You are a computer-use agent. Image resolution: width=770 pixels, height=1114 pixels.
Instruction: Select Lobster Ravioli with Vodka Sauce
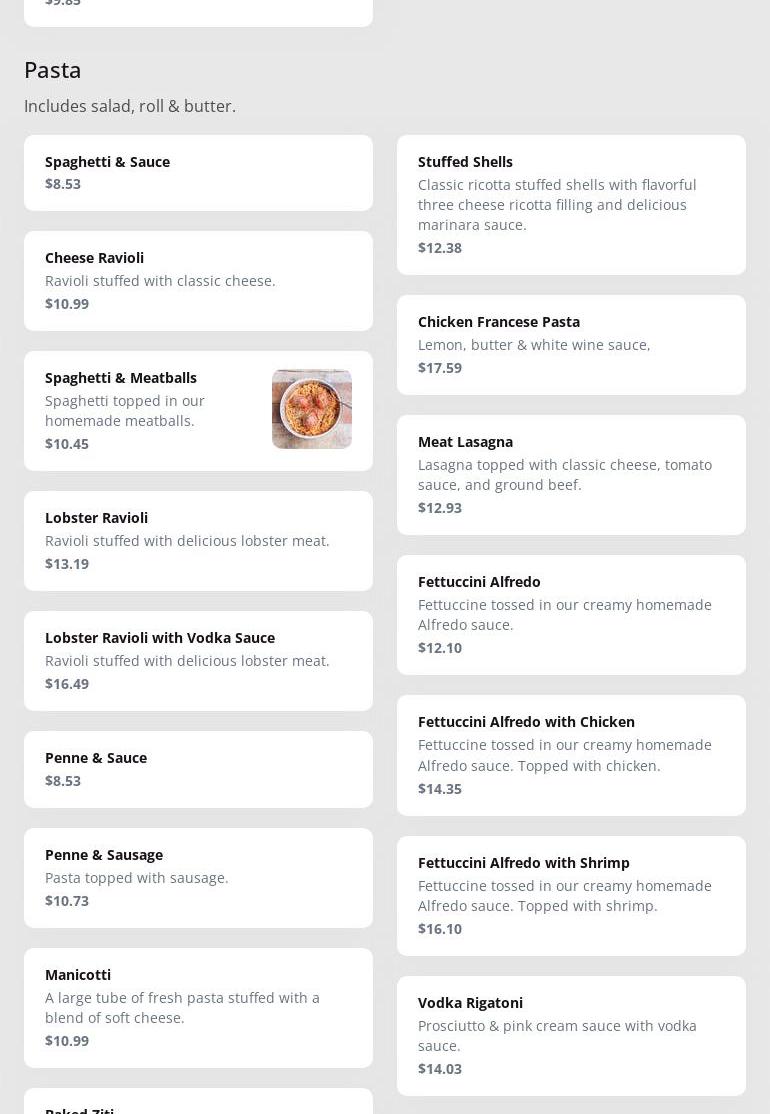198,661
